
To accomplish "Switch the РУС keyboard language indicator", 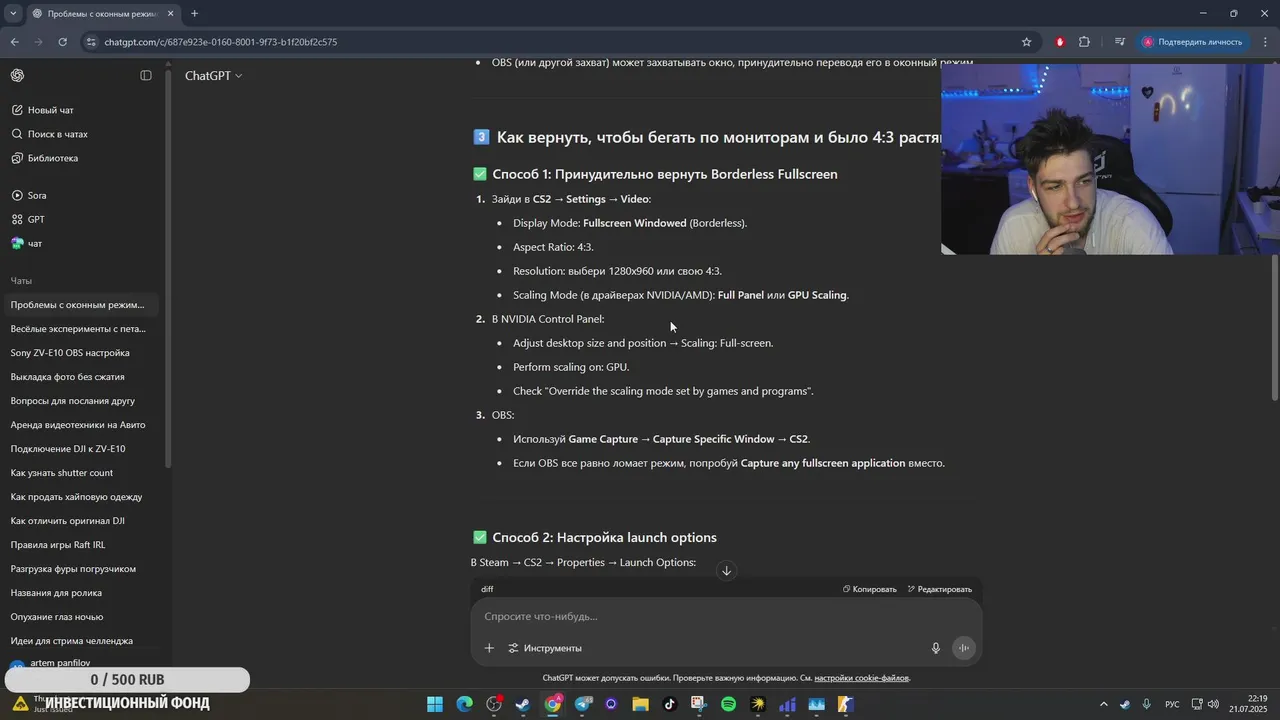I will pyautogui.click(x=1172, y=704).
